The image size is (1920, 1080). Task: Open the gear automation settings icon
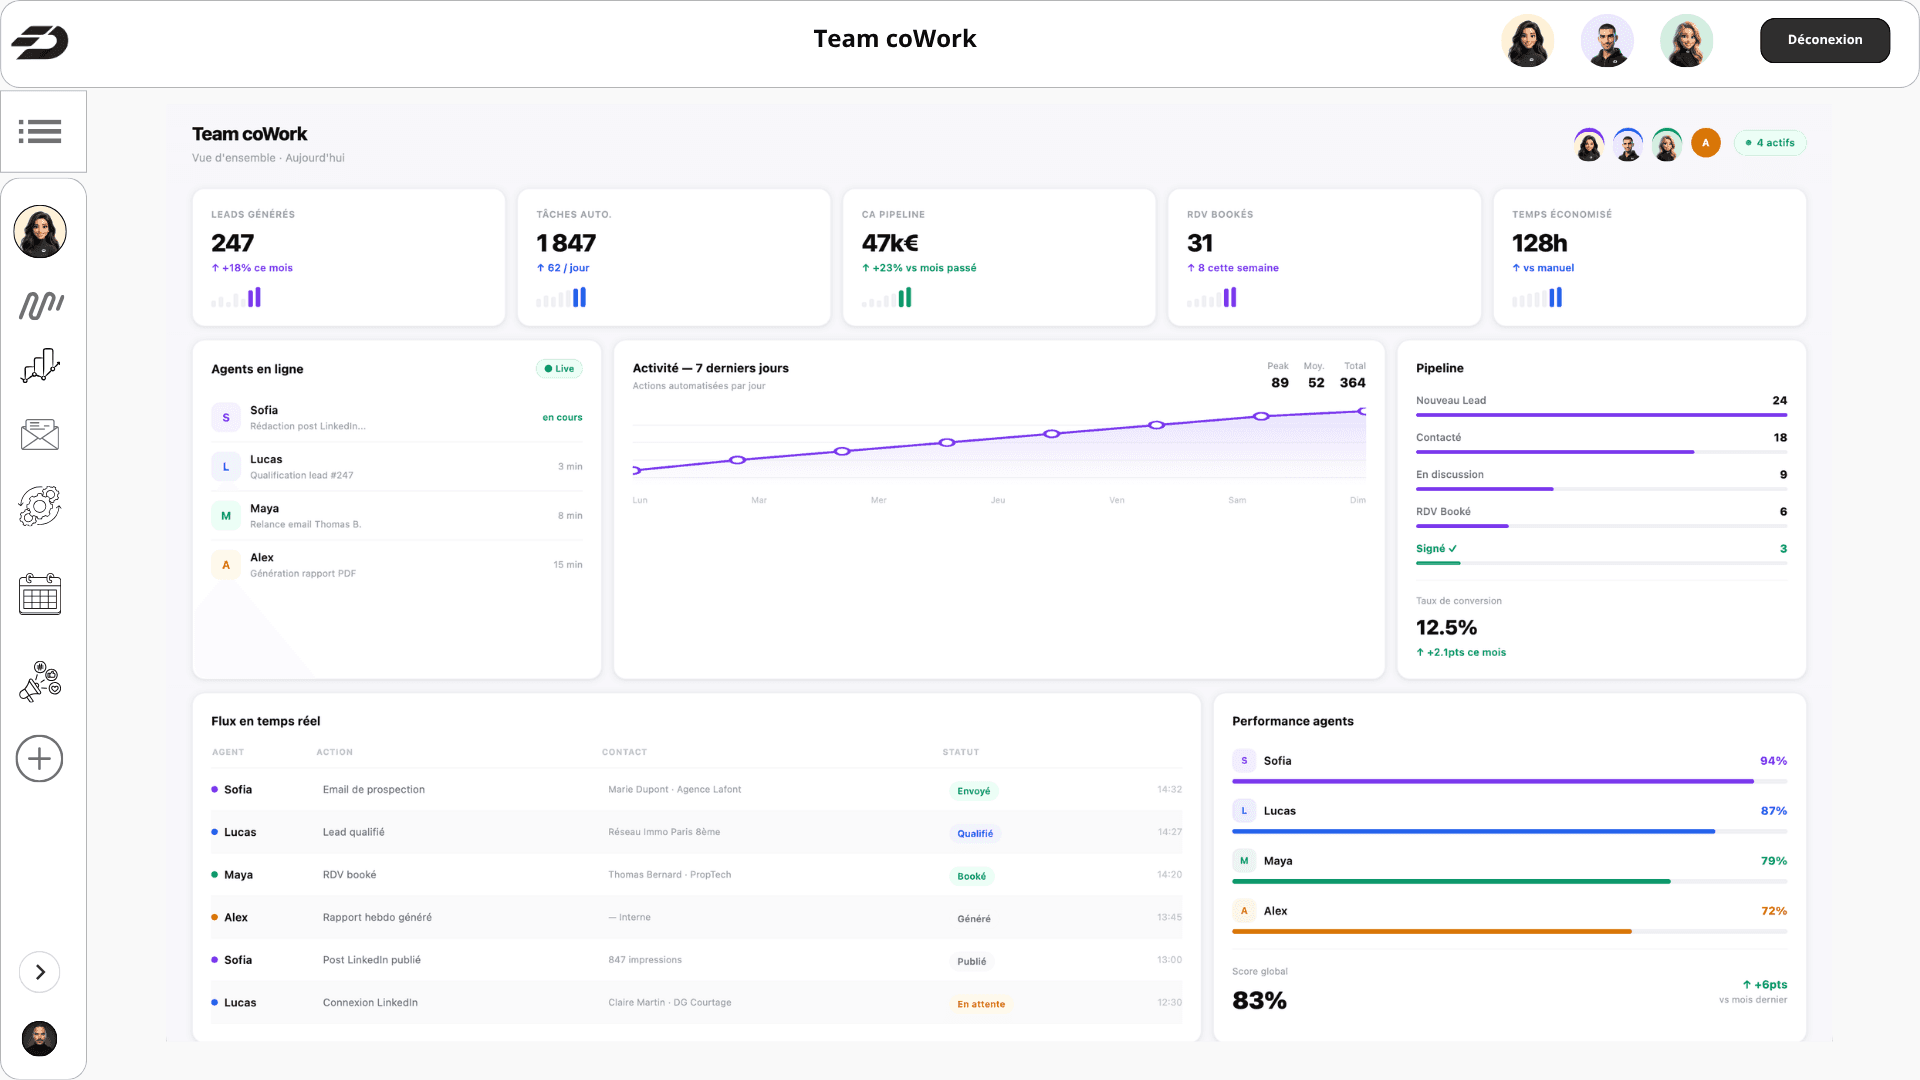tap(40, 506)
